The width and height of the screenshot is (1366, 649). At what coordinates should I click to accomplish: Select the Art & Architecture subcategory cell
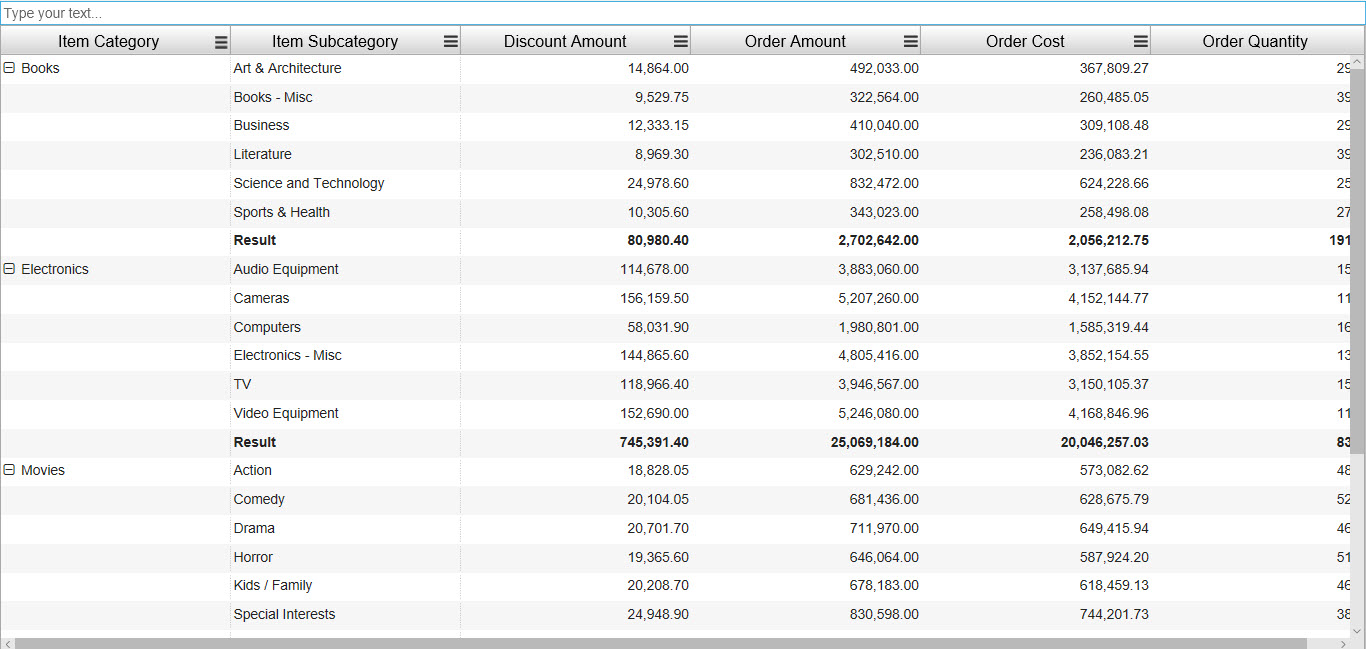[x=287, y=69]
